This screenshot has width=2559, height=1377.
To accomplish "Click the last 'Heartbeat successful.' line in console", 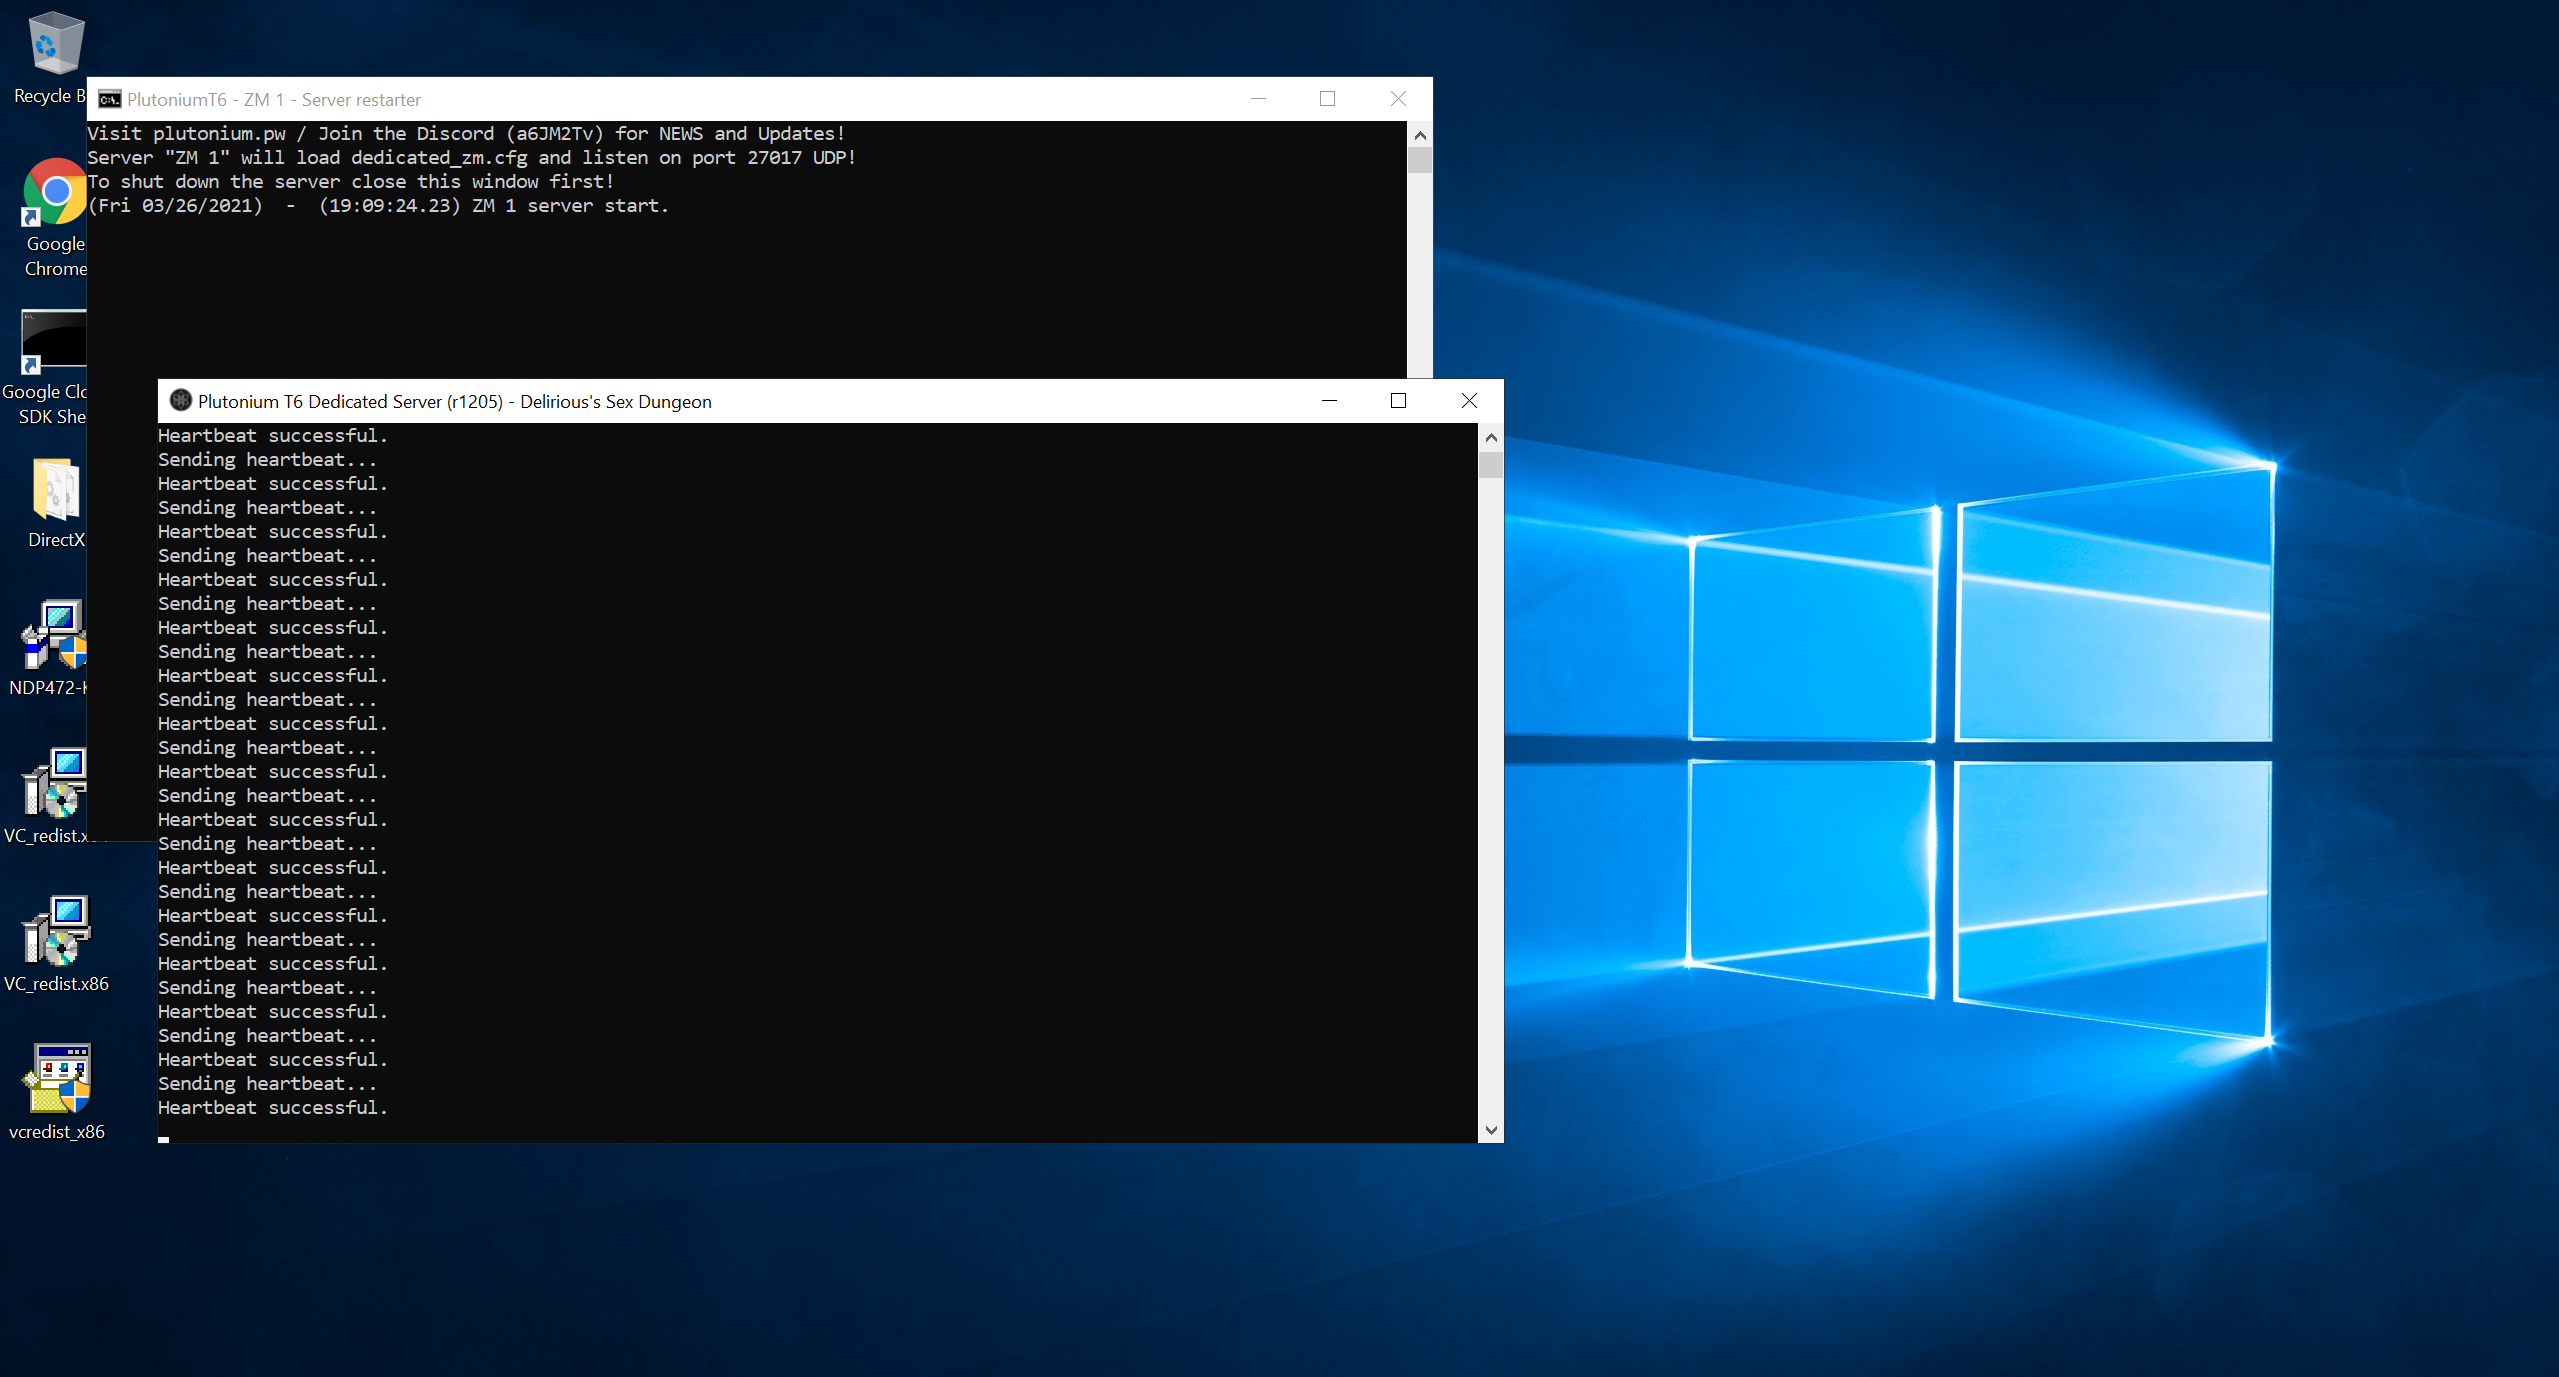I will pyautogui.click(x=272, y=1107).
